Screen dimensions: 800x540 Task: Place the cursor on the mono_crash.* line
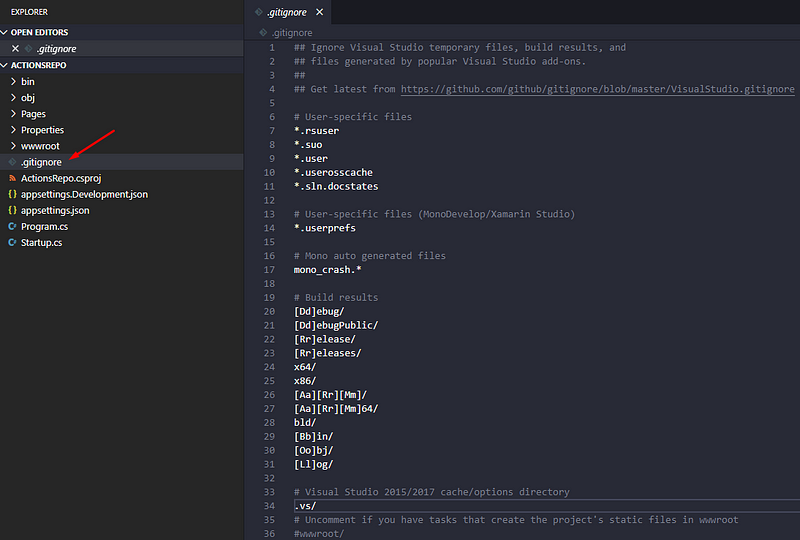328,270
